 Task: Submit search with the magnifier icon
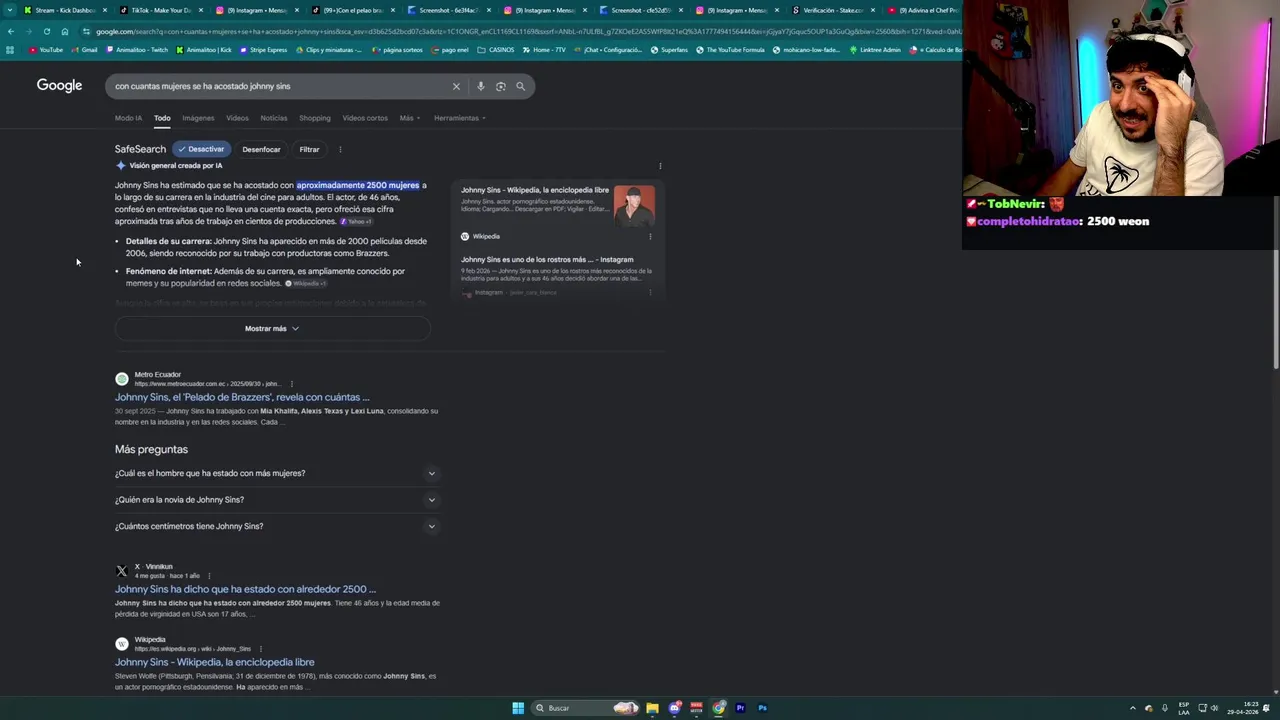(x=520, y=86)
